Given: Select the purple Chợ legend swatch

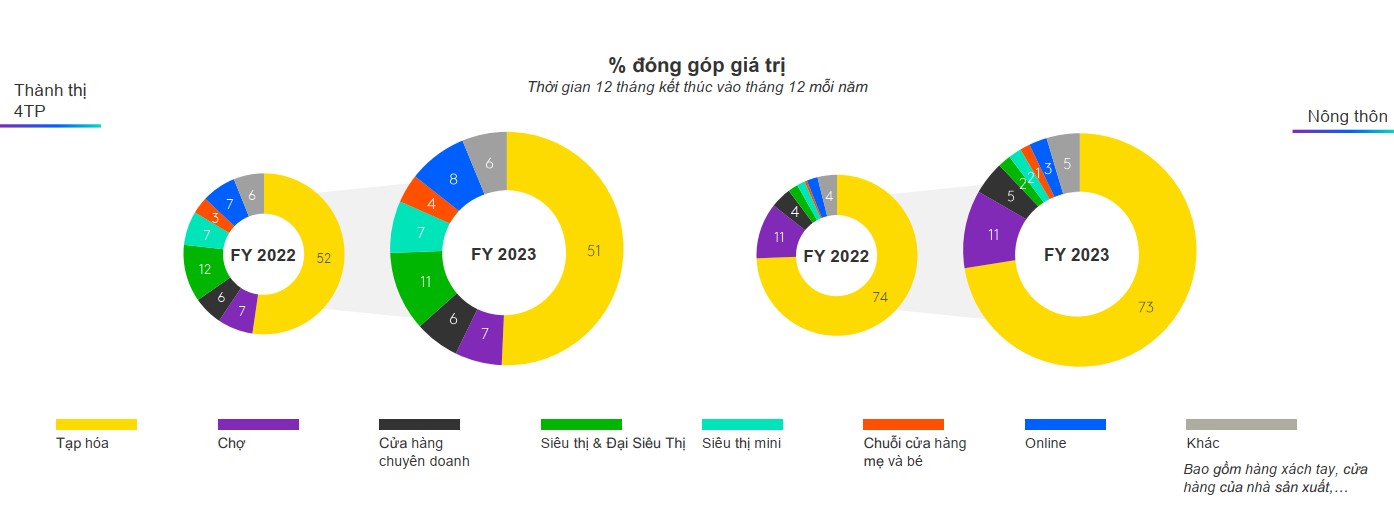Looking at the screenshot, I should point(258,425).
